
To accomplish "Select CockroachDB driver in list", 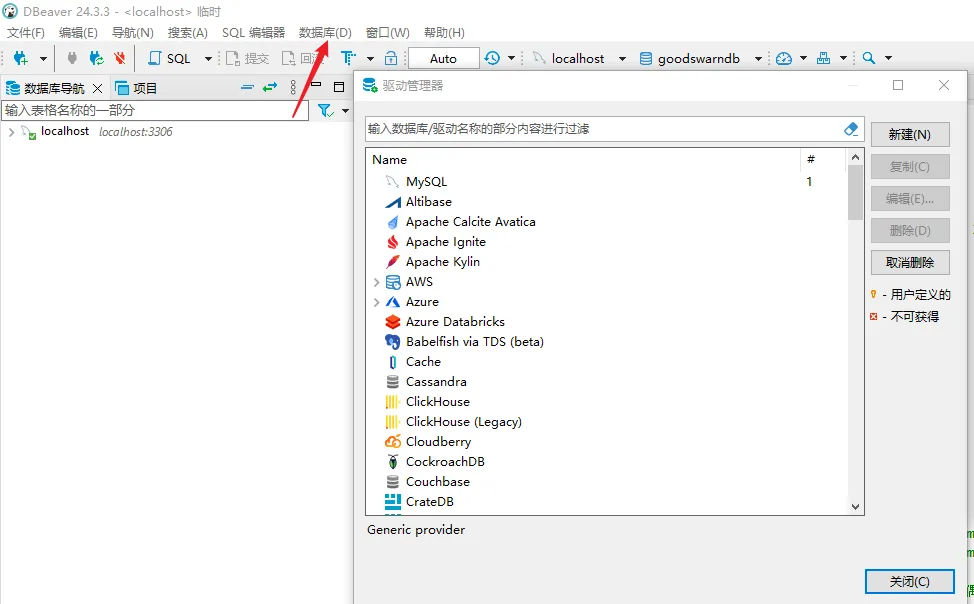I will (x=445, y=462).
